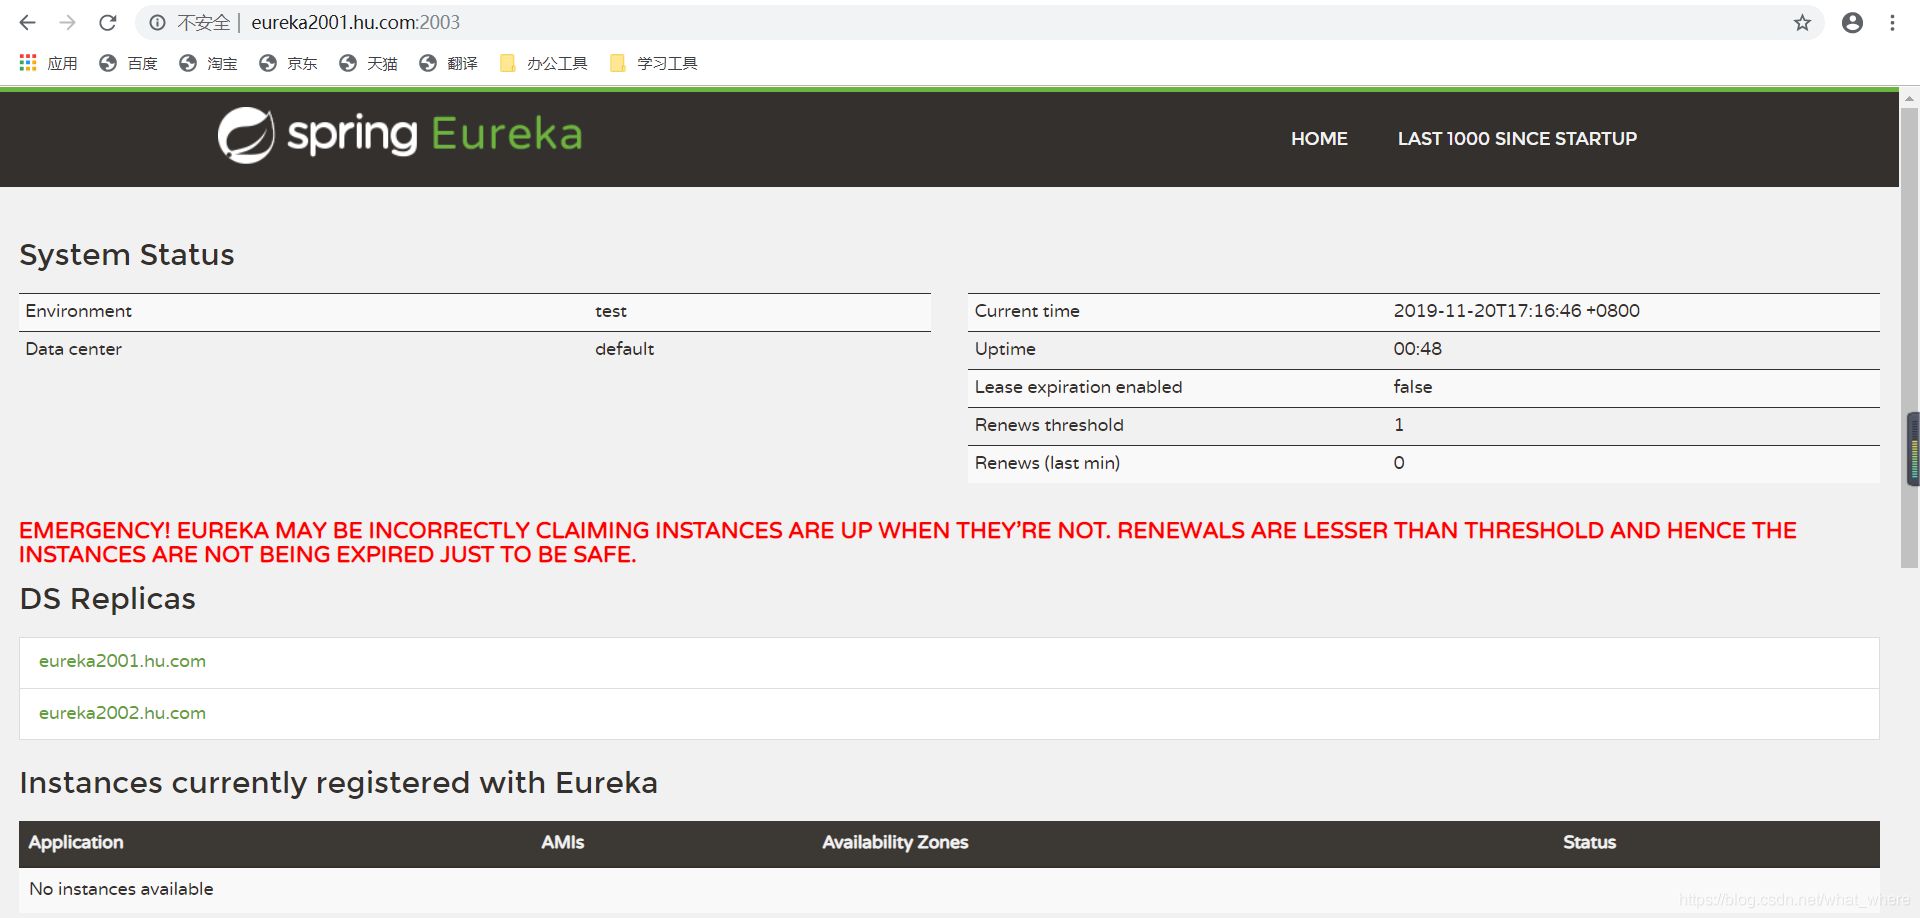This screenshot has width=1920, height=918.
Task: Click the AMIs column header
Action: pyautogui.click(x=563, y=842)
